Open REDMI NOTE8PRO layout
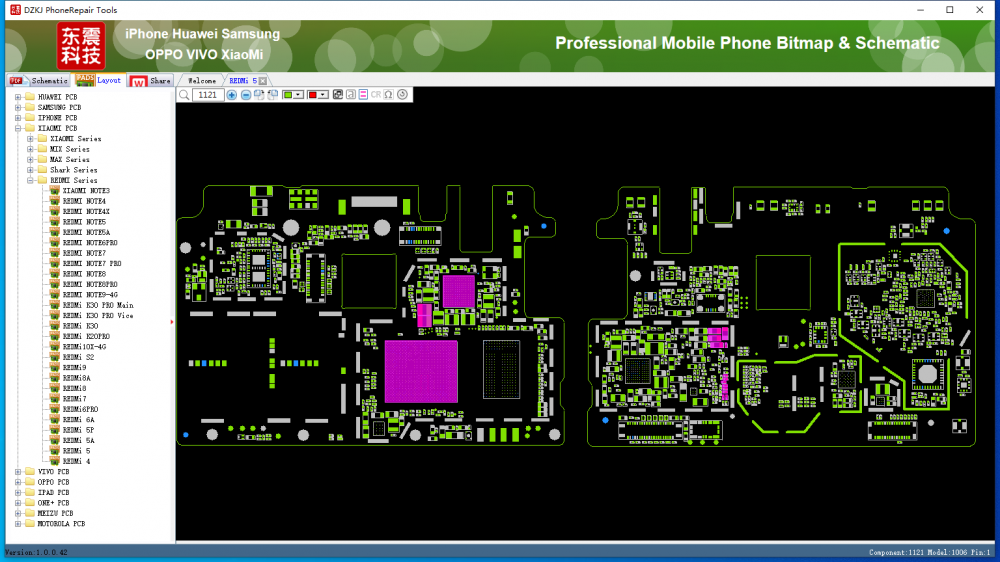The image size is (1000, 562). coord(90,285)
